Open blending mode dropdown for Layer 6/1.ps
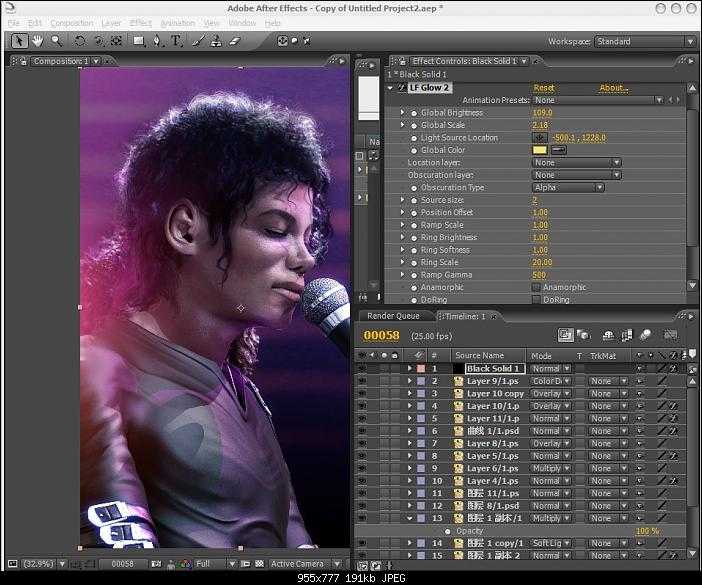 point(551,468)
